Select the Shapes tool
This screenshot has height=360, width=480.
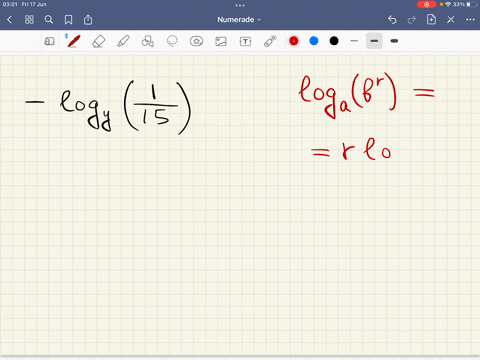coord(148,41)
